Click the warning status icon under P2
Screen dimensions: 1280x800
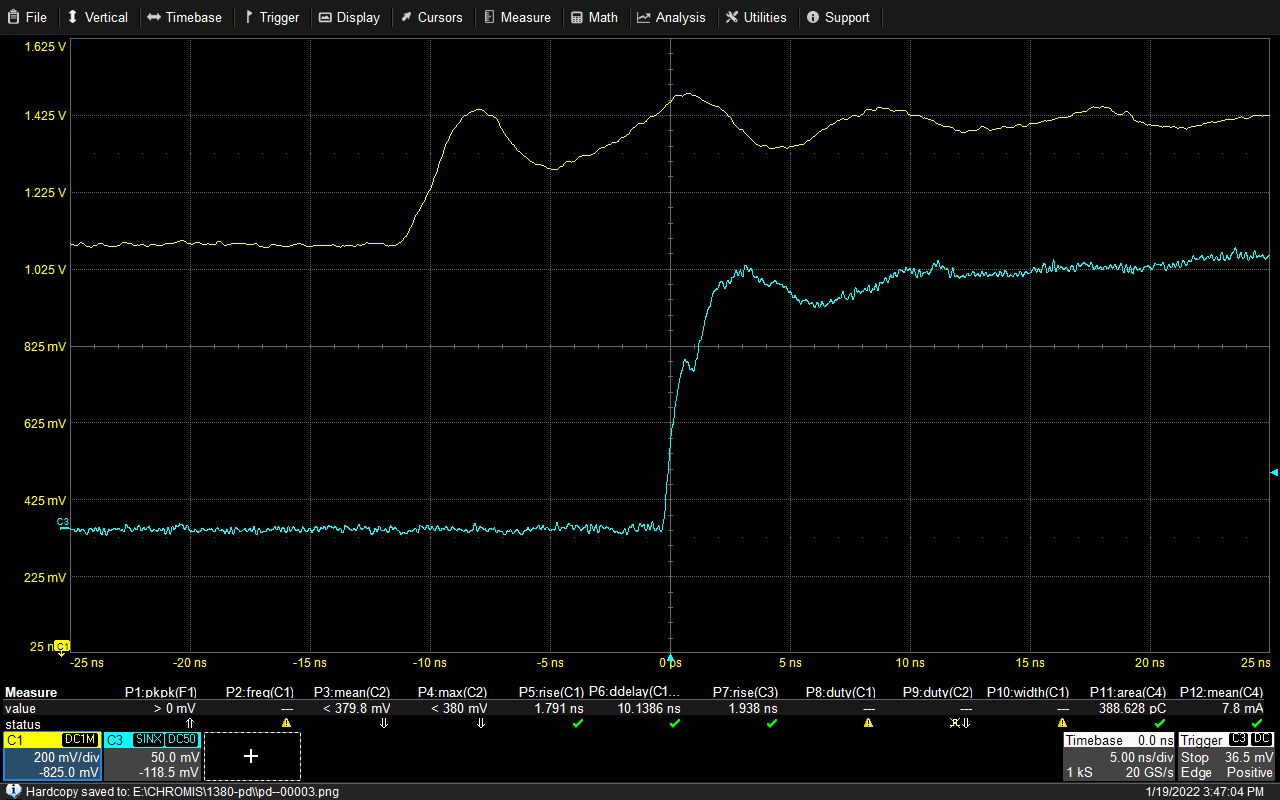coord(286,723)
